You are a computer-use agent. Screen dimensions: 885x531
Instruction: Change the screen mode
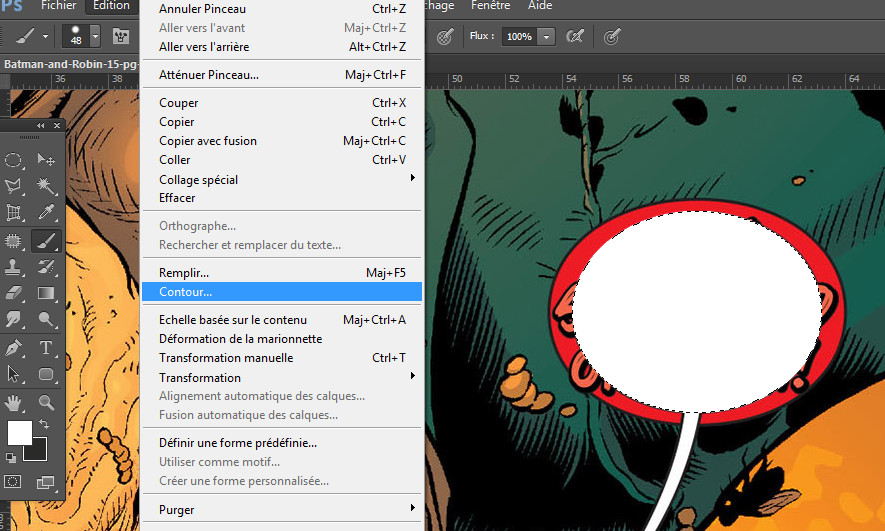45,482
